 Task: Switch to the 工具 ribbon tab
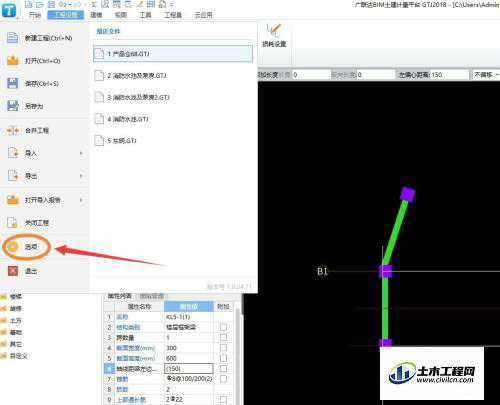[145, 15]
